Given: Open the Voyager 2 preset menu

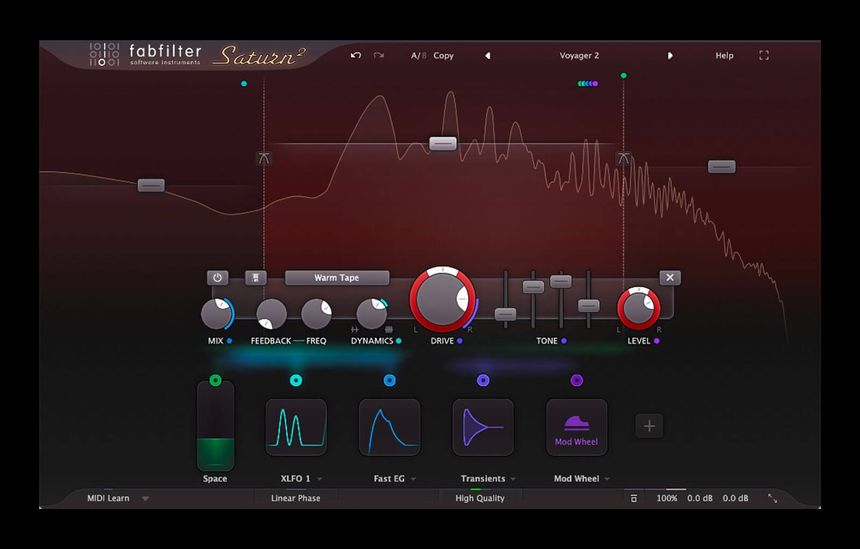Looking at the screenshot, I should click(579, 55).
